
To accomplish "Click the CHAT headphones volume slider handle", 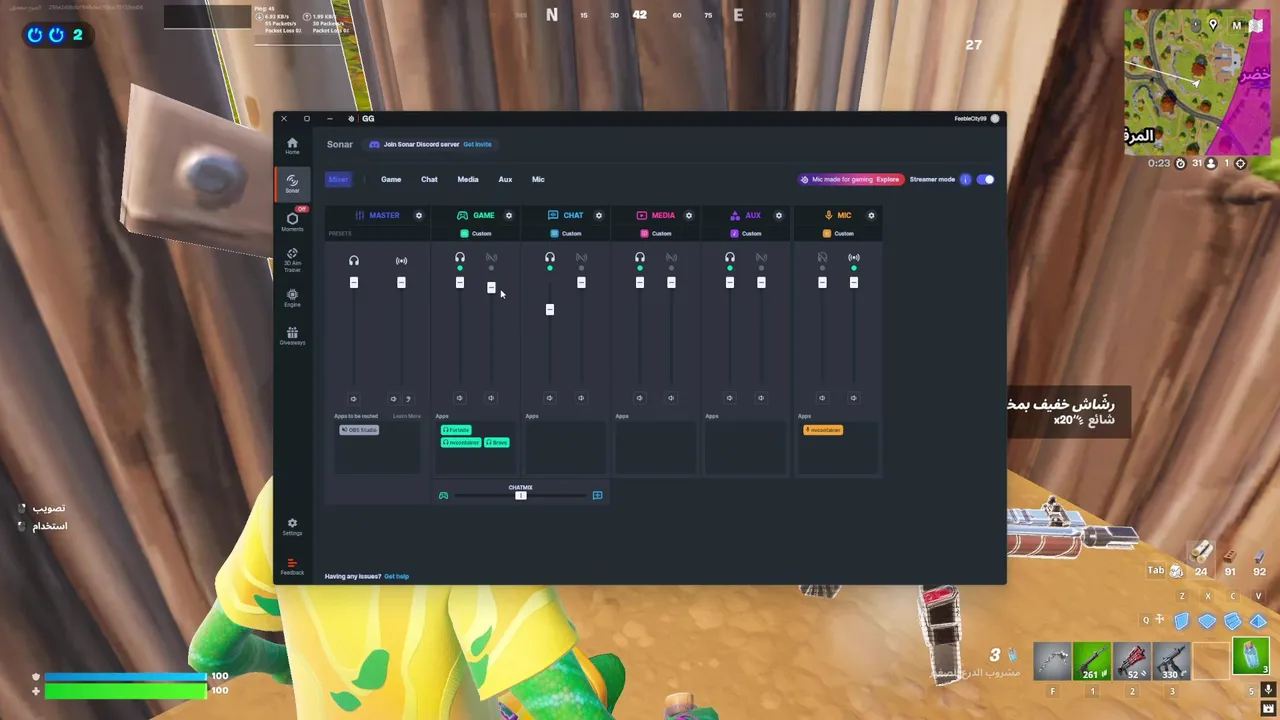I will click(x=549, y=309).
